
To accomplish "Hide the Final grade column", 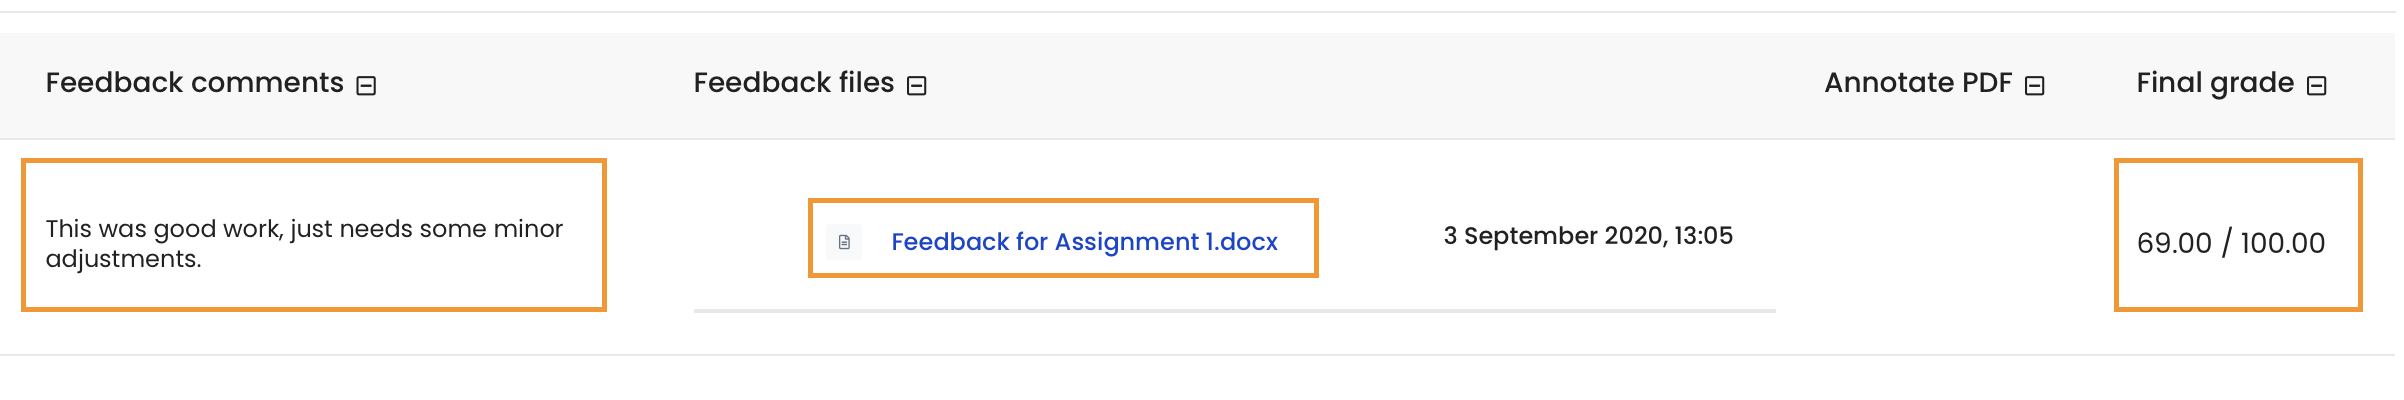I will click(x=2317, y=86).
